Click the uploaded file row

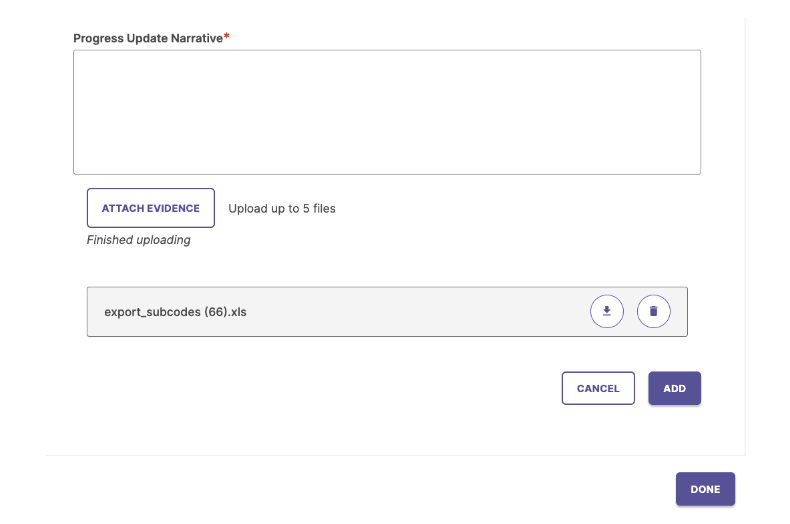click(387, 312)
